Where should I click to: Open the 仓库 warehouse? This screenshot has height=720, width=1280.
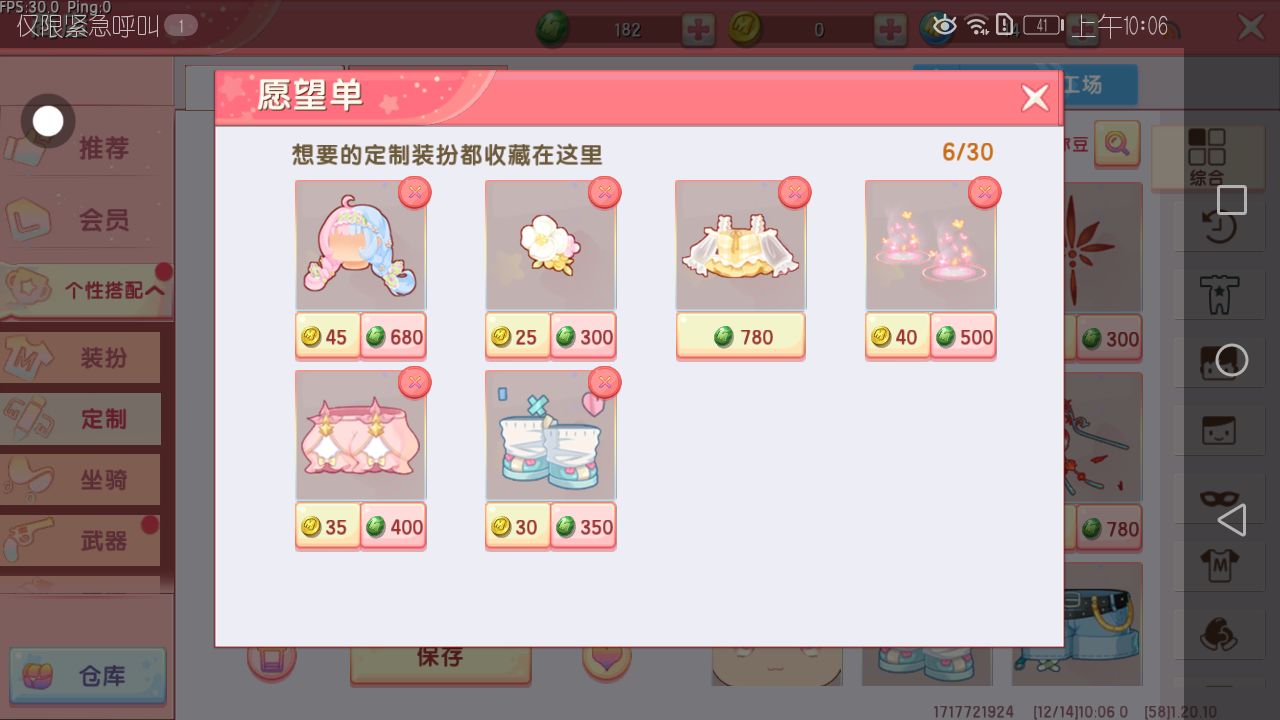88,677
